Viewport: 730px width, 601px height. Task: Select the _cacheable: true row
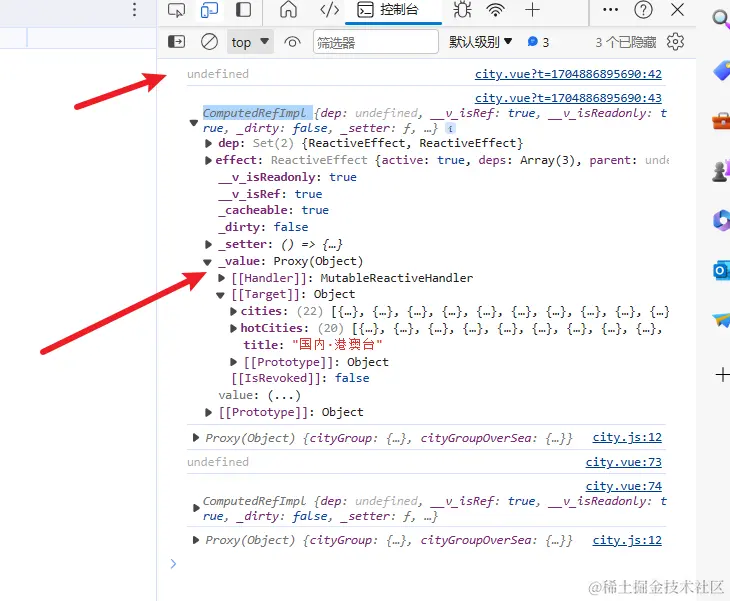pos(274,210)
